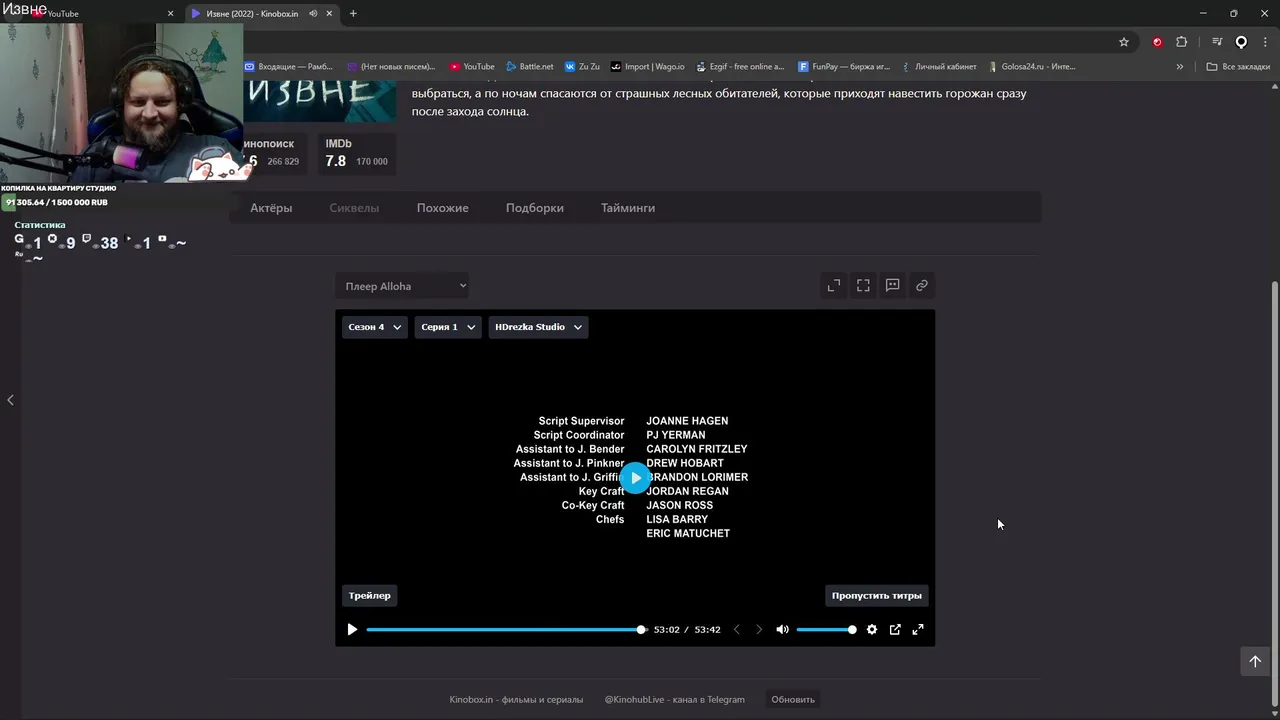Enter fullscreen from the player controls
1280x720 pixels.
coord(918,630)
